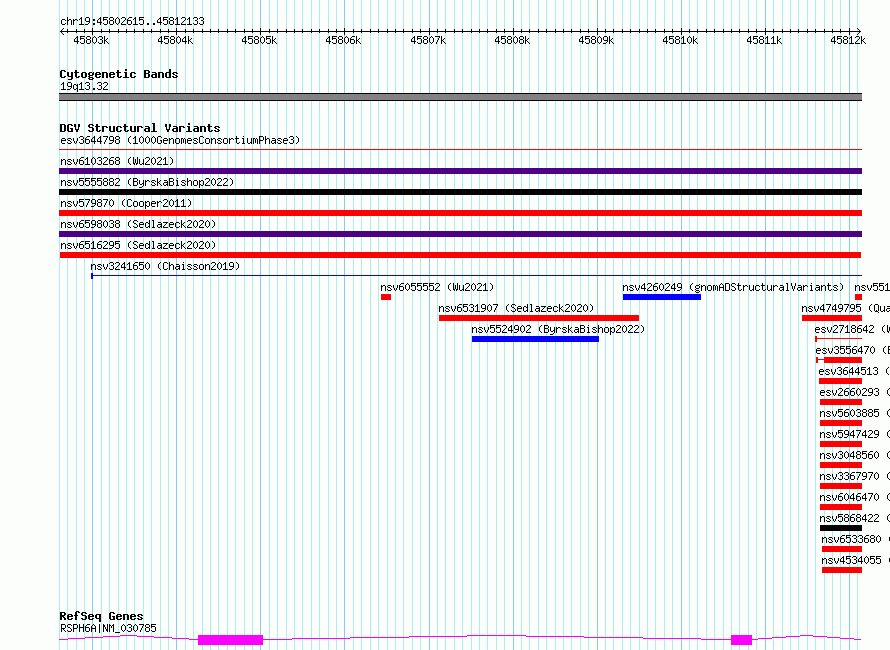
Task: Click the Cytogenetic Bands track heading
Action: (x=119, y=74)
